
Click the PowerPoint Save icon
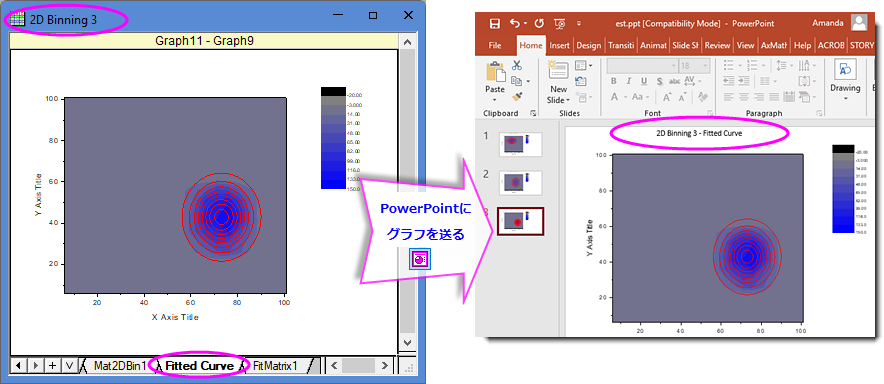coord(494,23)
